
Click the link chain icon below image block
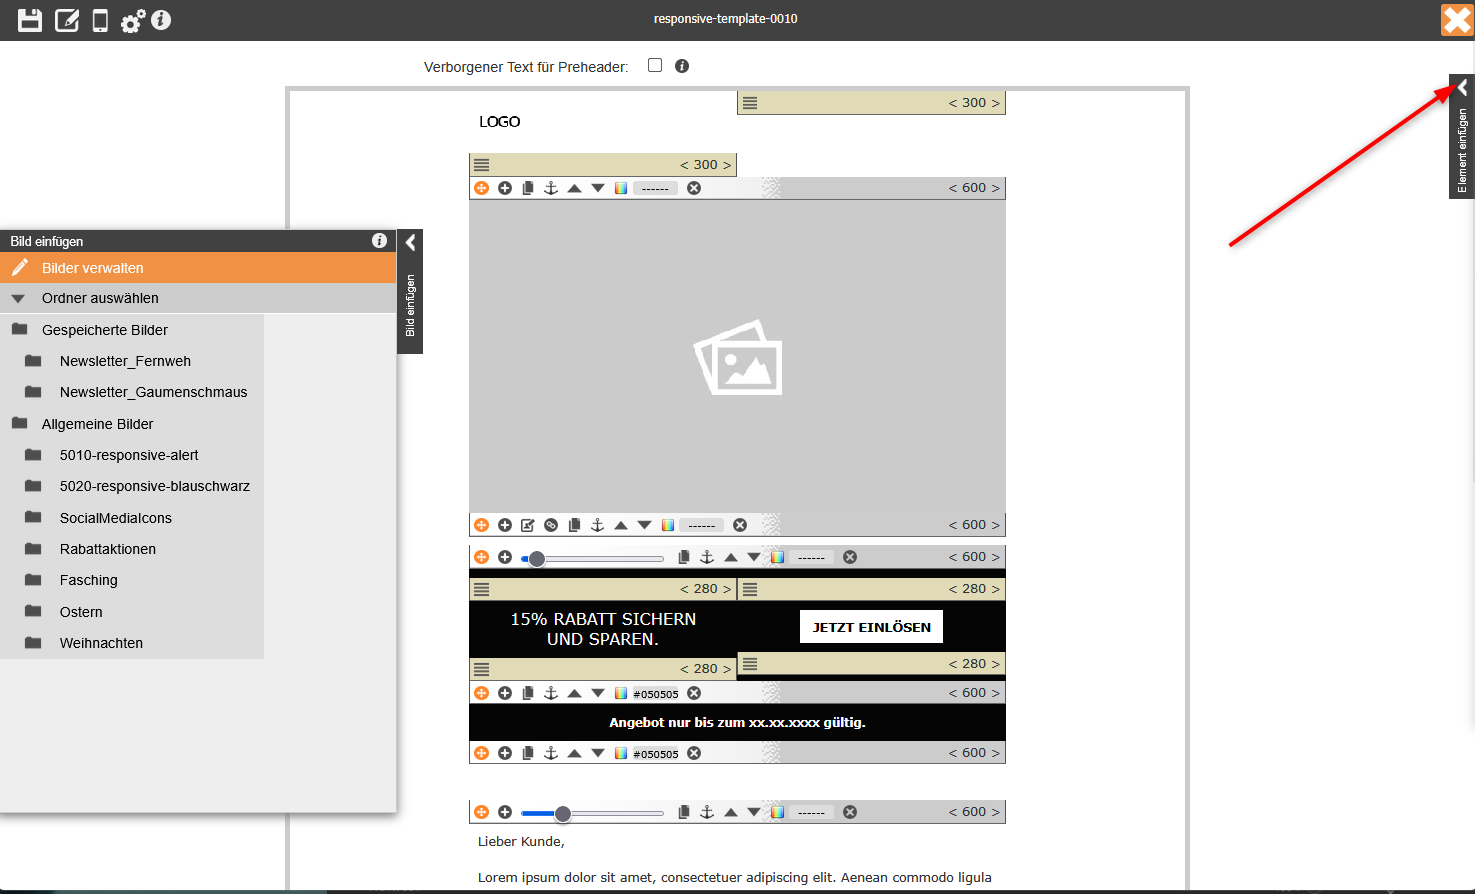tap(551, 525)
